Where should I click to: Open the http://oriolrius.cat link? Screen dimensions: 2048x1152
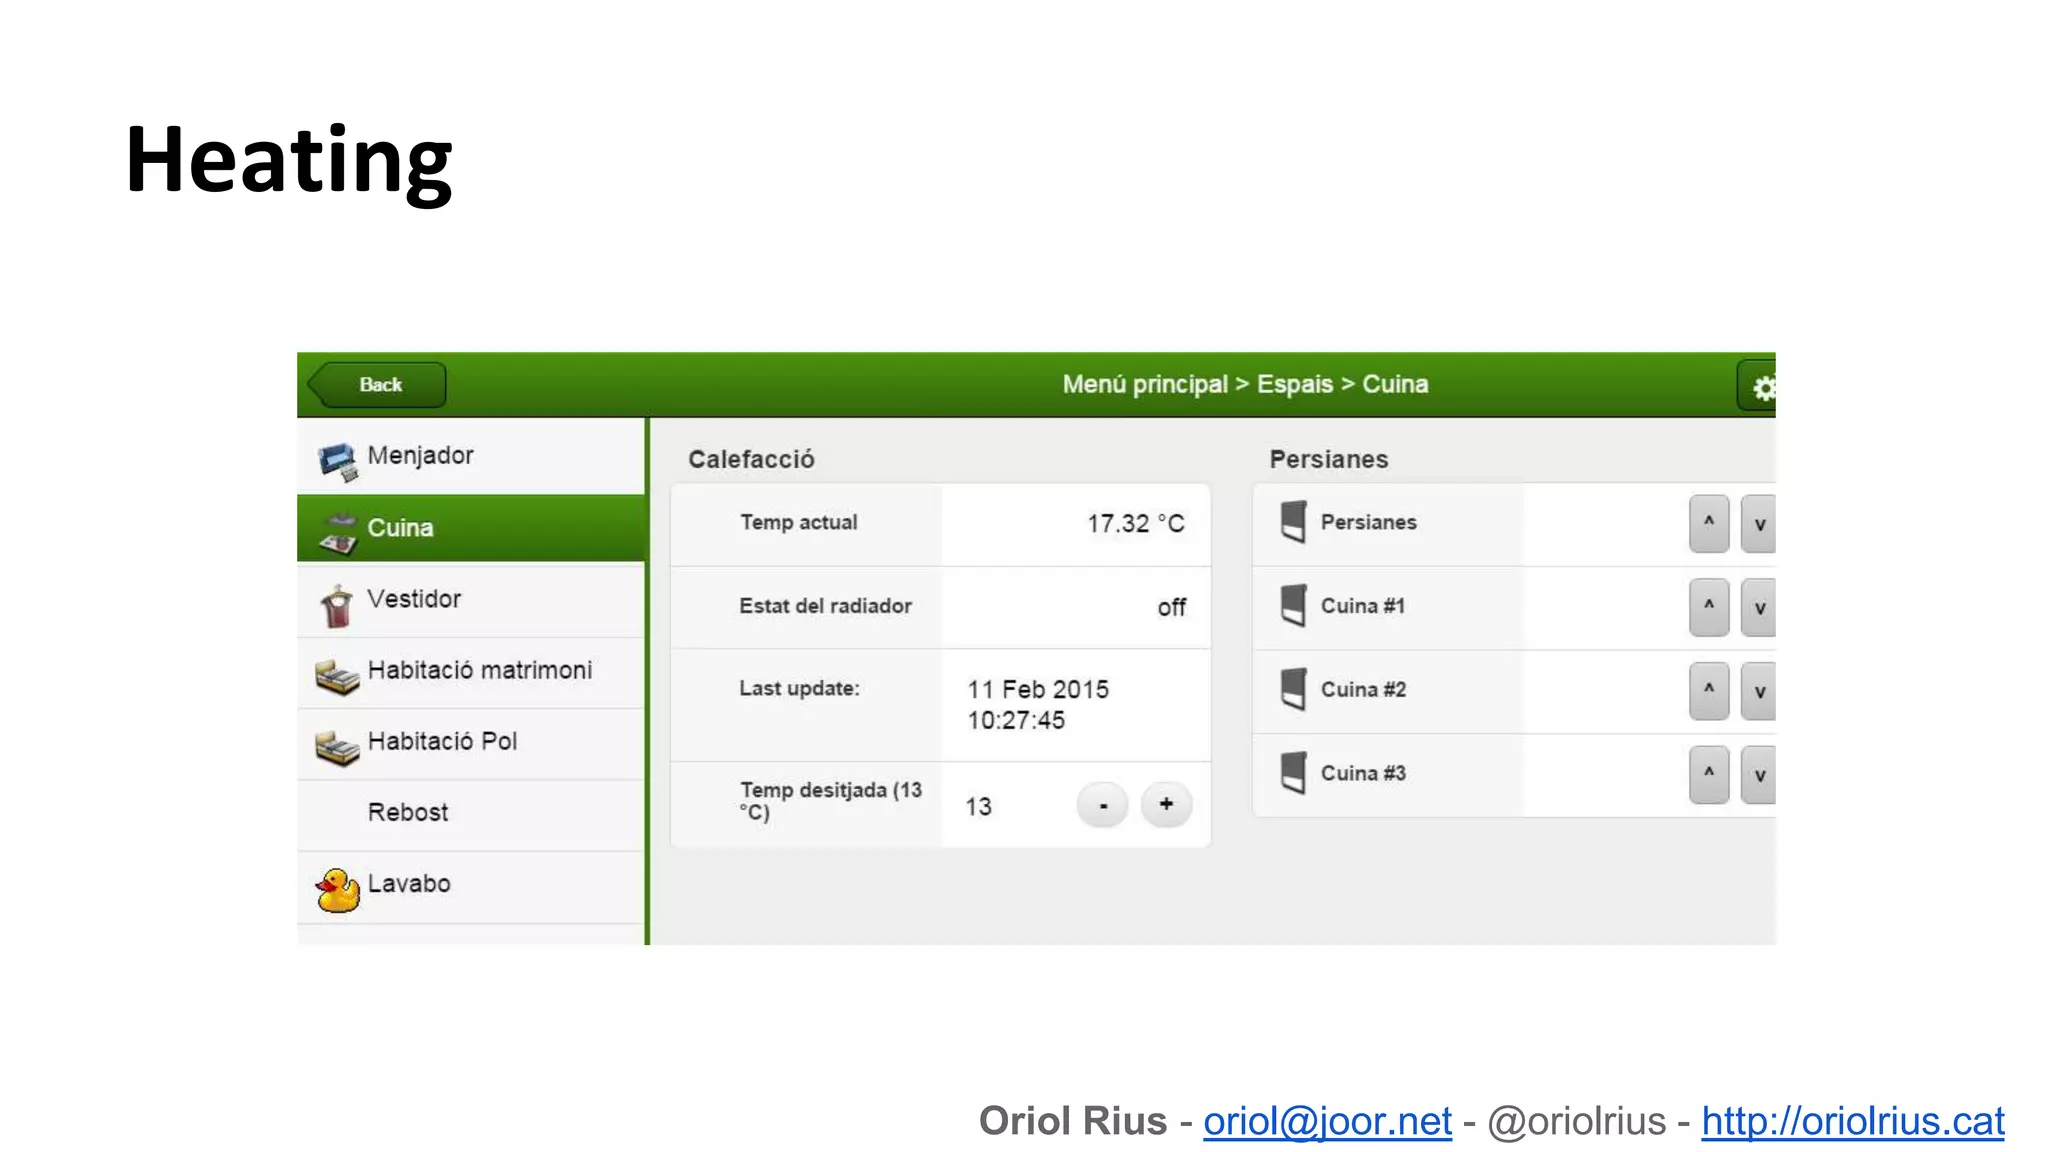[1853, 1122]
